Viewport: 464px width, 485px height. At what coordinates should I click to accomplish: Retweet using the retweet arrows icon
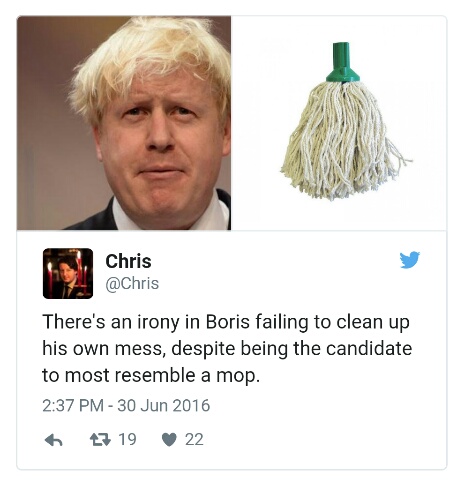coord(100,440)
